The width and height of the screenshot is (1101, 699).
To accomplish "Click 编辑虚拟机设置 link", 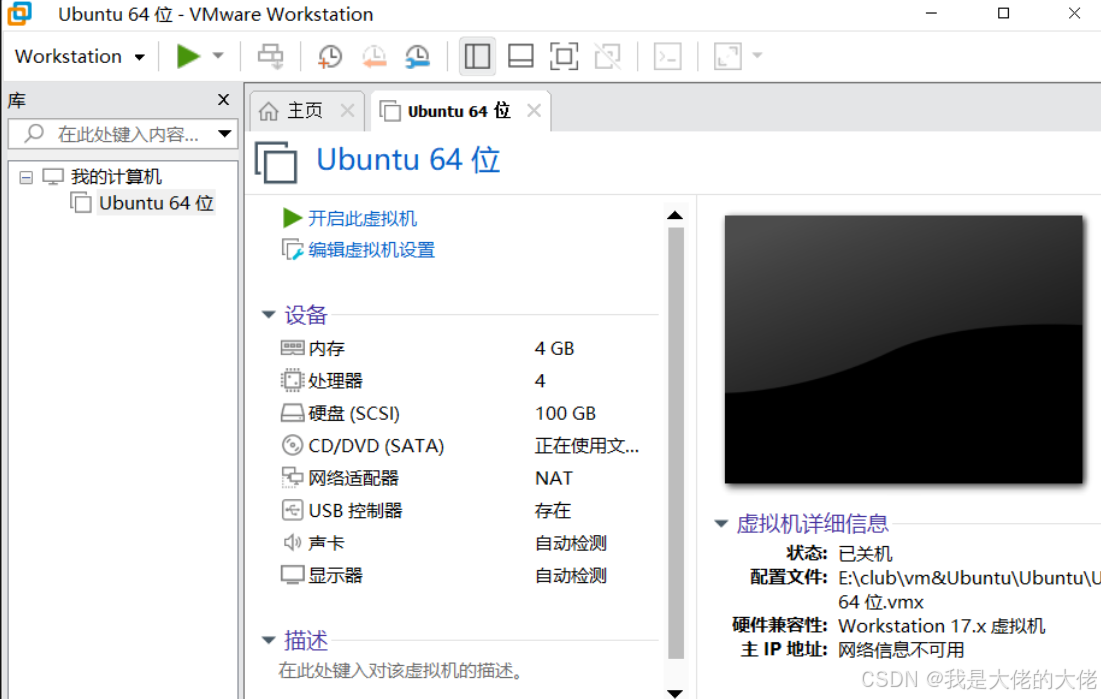I will click(x=371, y=250).
